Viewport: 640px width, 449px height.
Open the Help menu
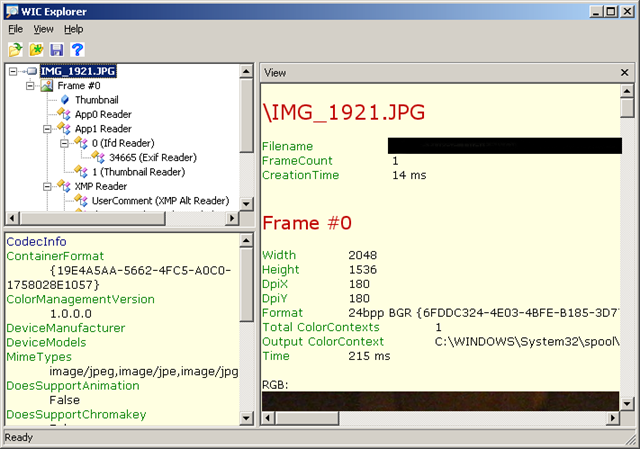coord(73,29)
